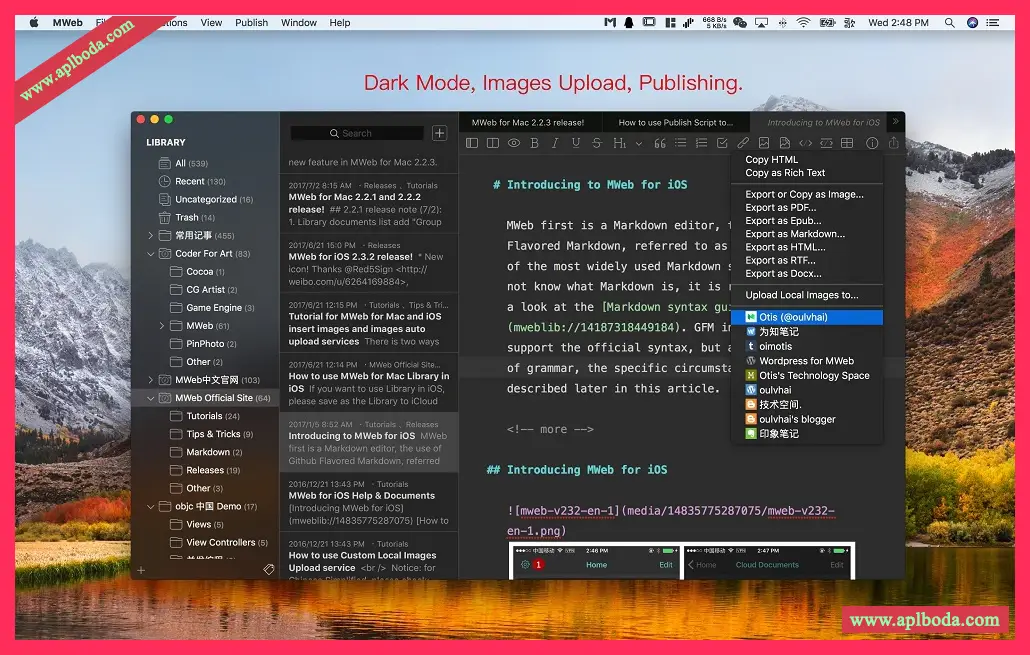This screenshot has height=655, width=1030.
Task: Toggle the sidebar panel layout icon
Action: click(472, 144)
